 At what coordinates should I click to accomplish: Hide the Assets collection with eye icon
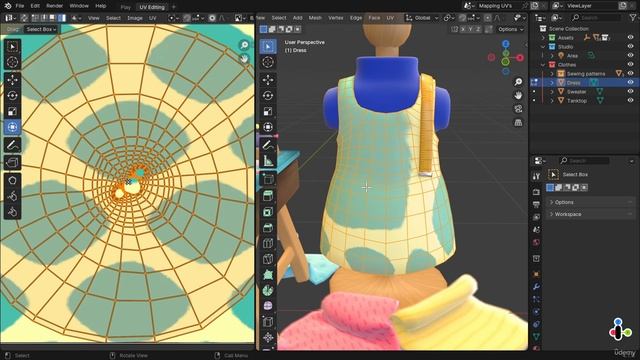point(630,38)
